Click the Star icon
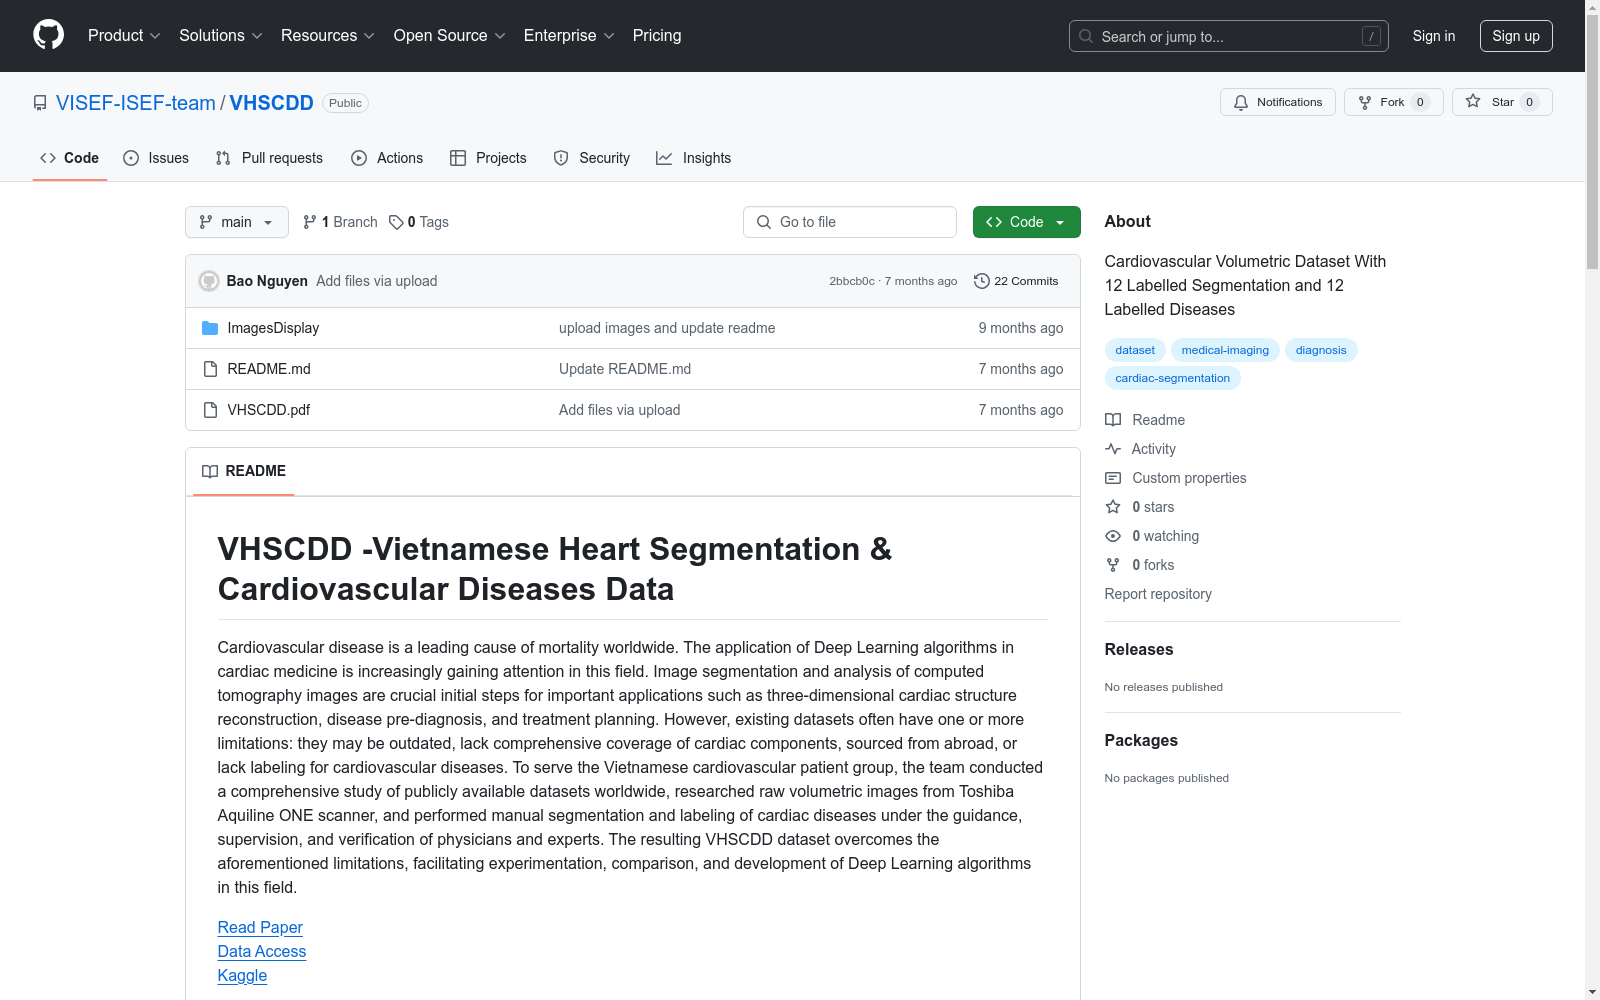1600x1000 pixels. tap(1473, 101)
